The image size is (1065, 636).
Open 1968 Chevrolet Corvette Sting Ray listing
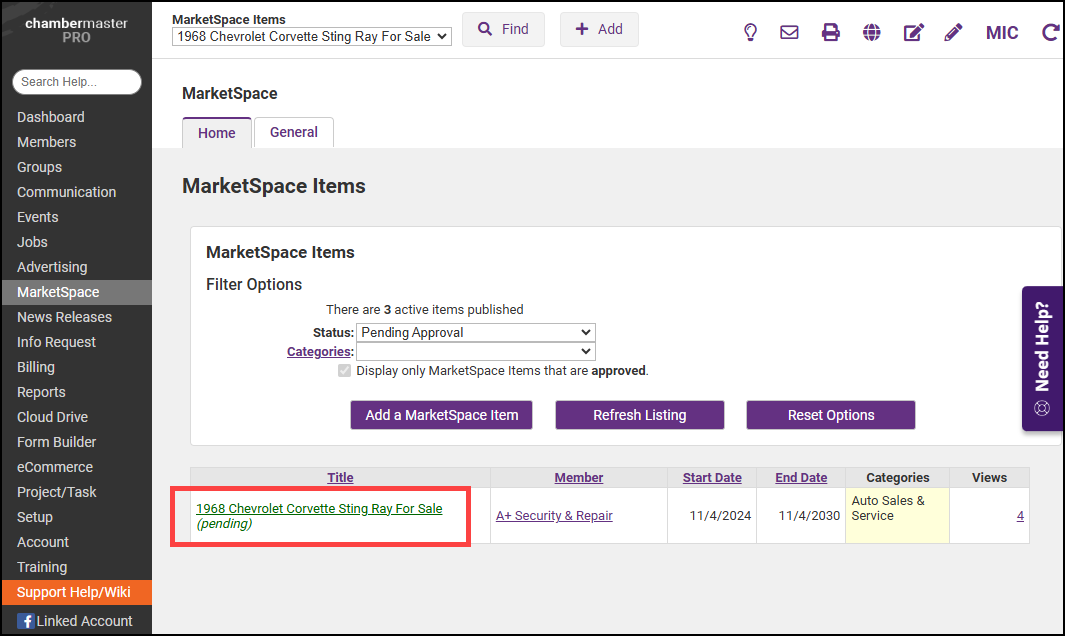coord(319,508)
